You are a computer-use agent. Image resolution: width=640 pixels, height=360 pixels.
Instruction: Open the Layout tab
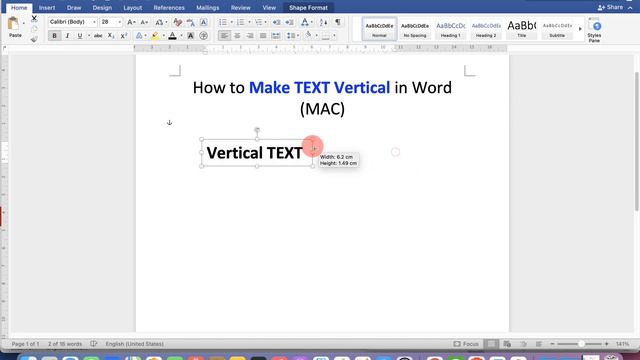(x=133, y=8)
